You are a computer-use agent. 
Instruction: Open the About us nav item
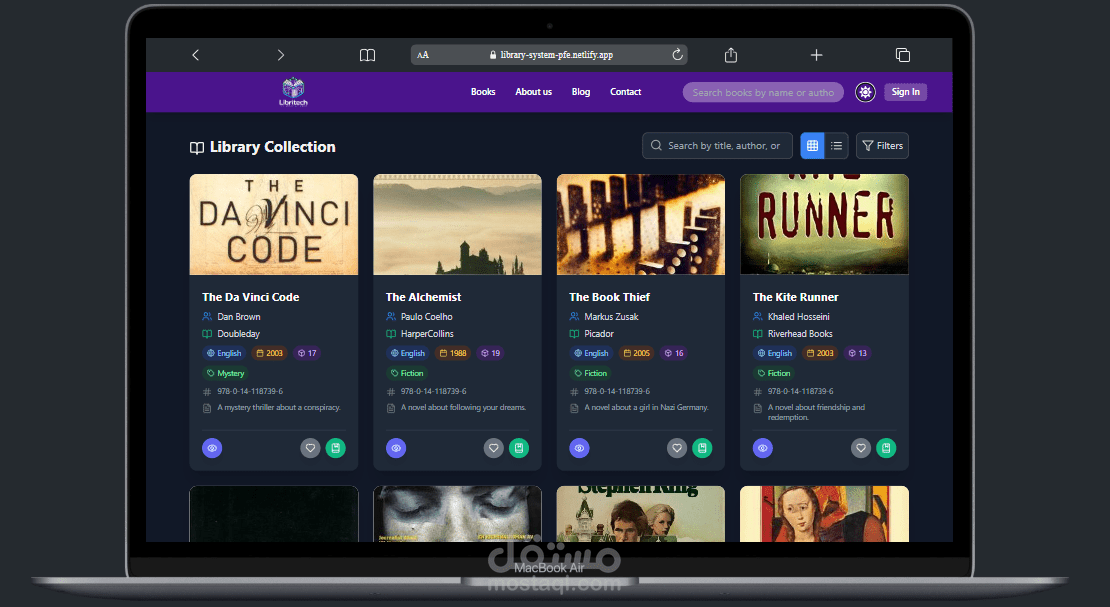click(x=533, y=92)
